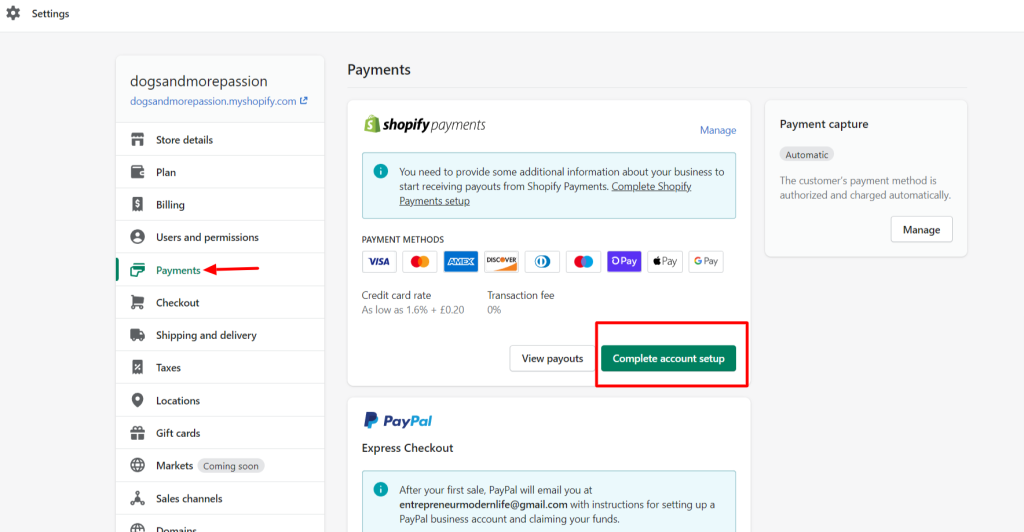The height and width of the screenshot is (532, 1024).
Task: Click the View payouts button
Action: pyautogui.click(x=552, y=358)
